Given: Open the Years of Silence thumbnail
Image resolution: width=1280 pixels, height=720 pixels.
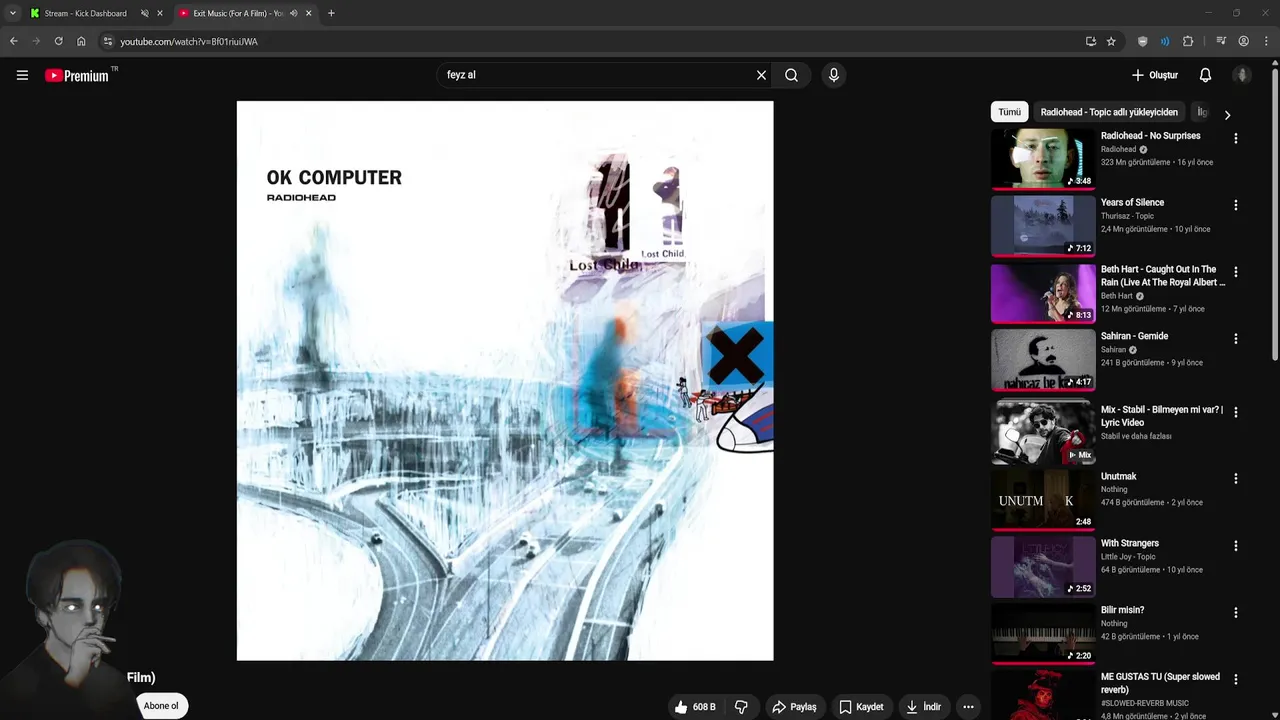Looking at the screenshot, I should [x=1043, y=226].
